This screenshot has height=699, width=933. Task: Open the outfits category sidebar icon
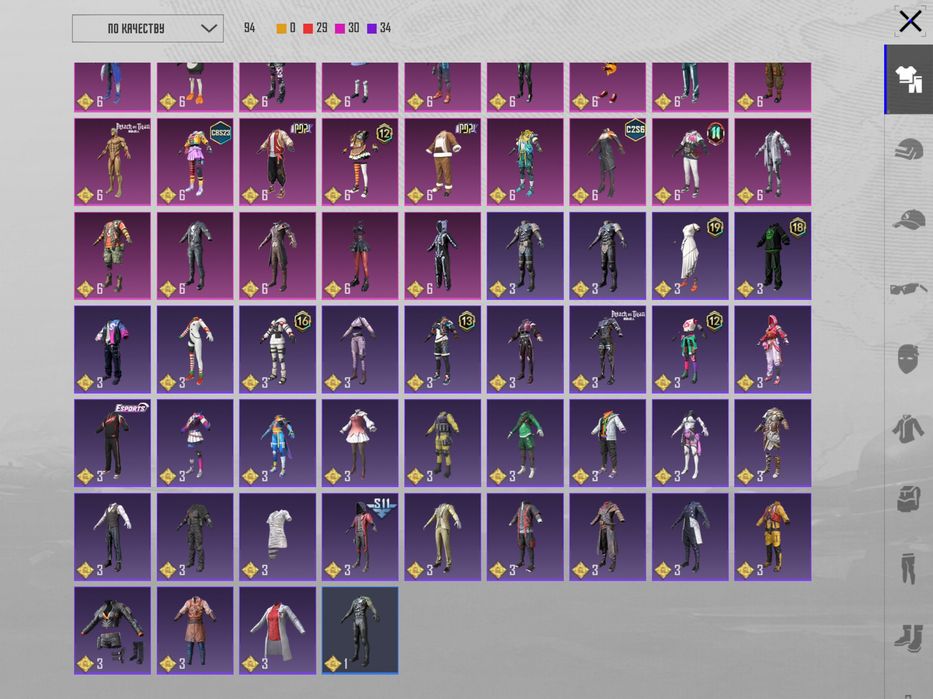tap(909, 79)
